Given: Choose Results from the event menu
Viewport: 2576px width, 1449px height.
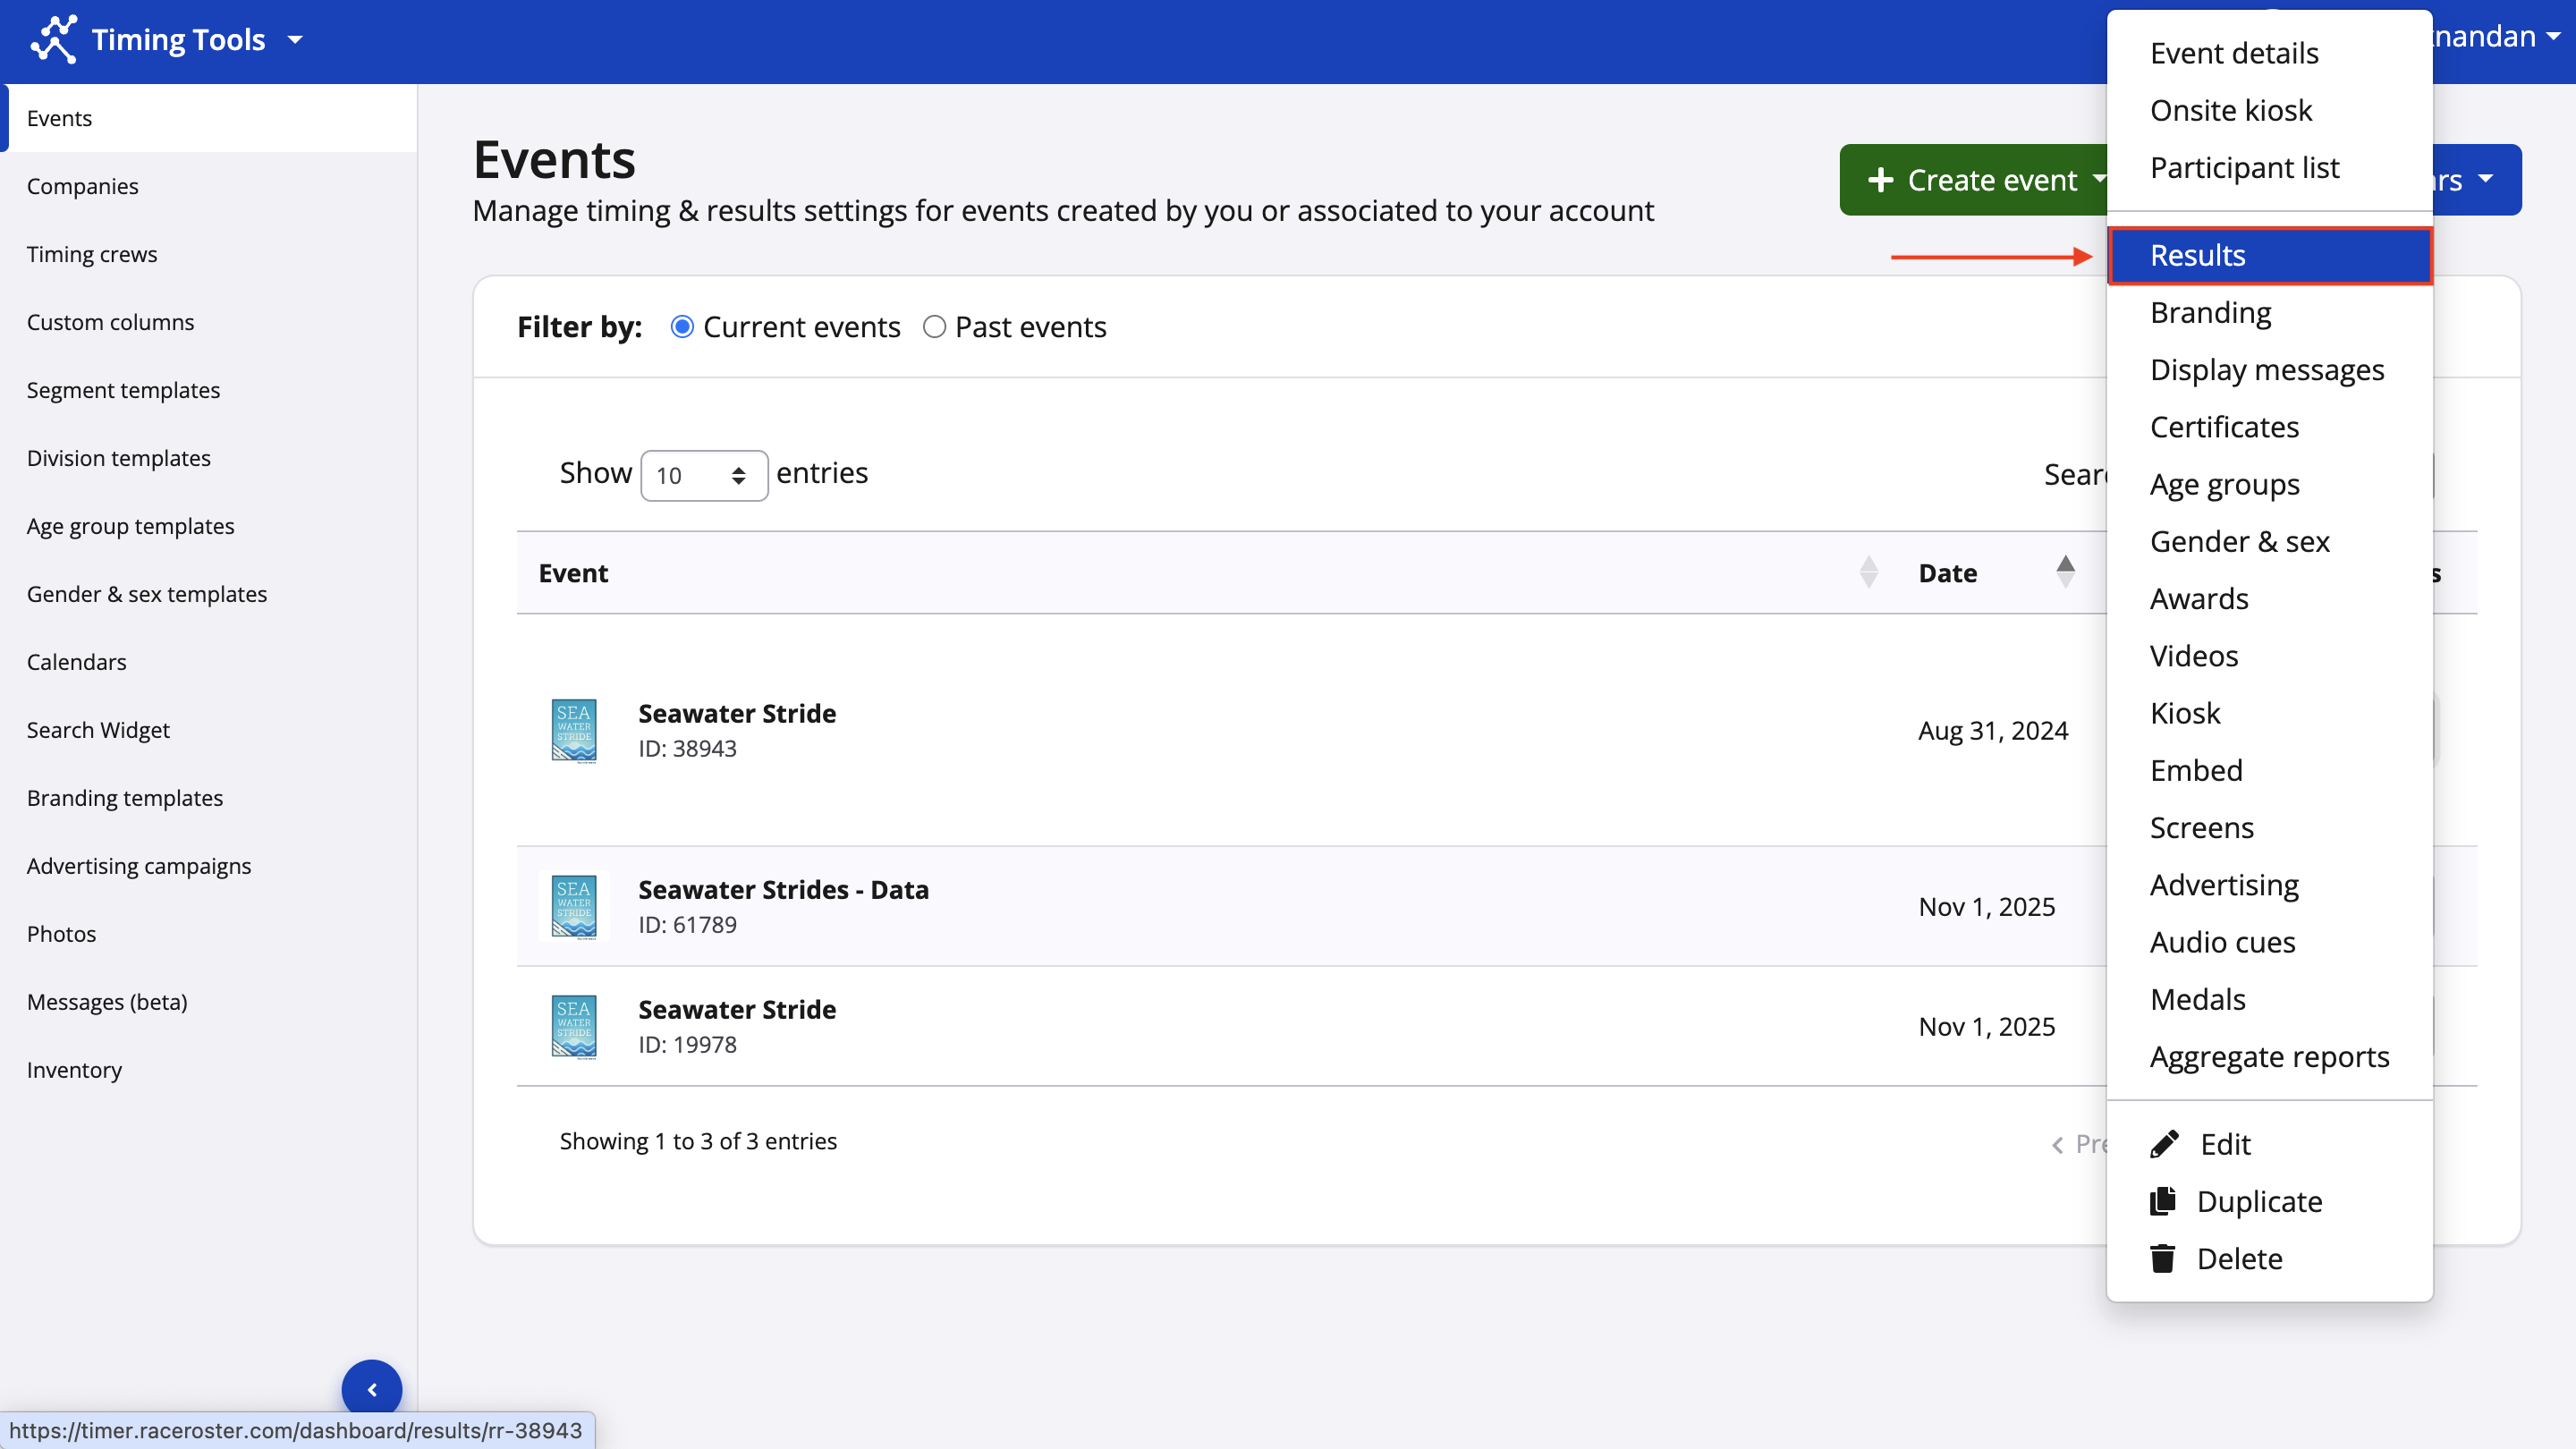Looking at the screenshot, I should 2198,255.
